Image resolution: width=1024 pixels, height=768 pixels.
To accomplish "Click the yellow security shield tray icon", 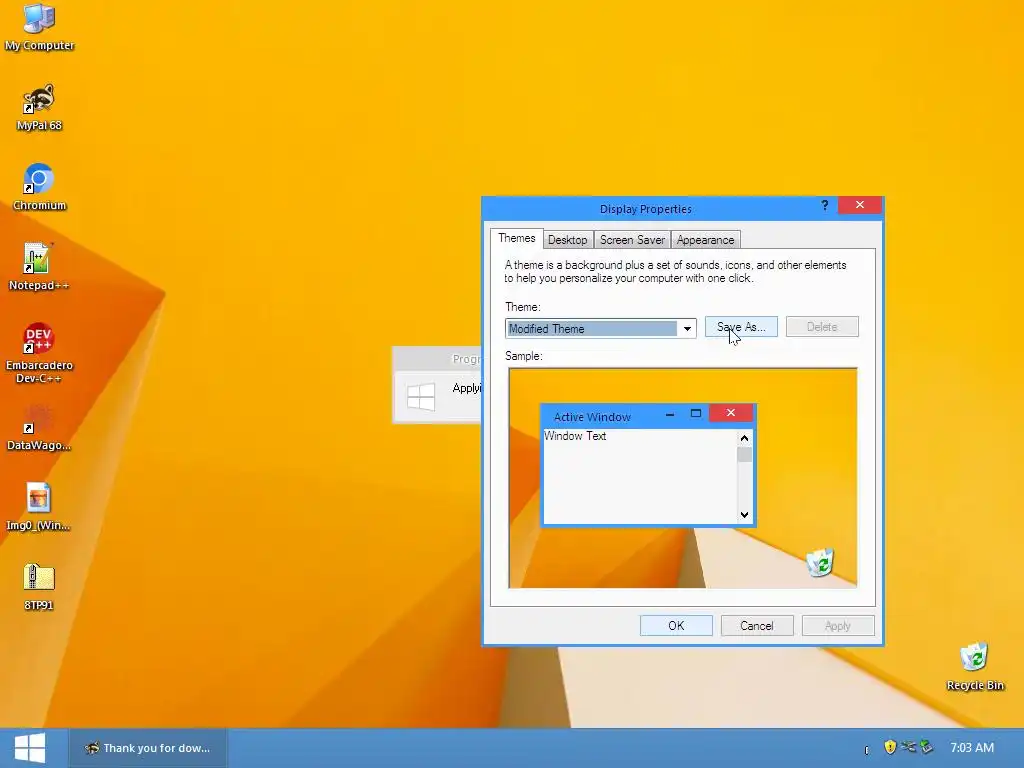I will click(889, 747).
